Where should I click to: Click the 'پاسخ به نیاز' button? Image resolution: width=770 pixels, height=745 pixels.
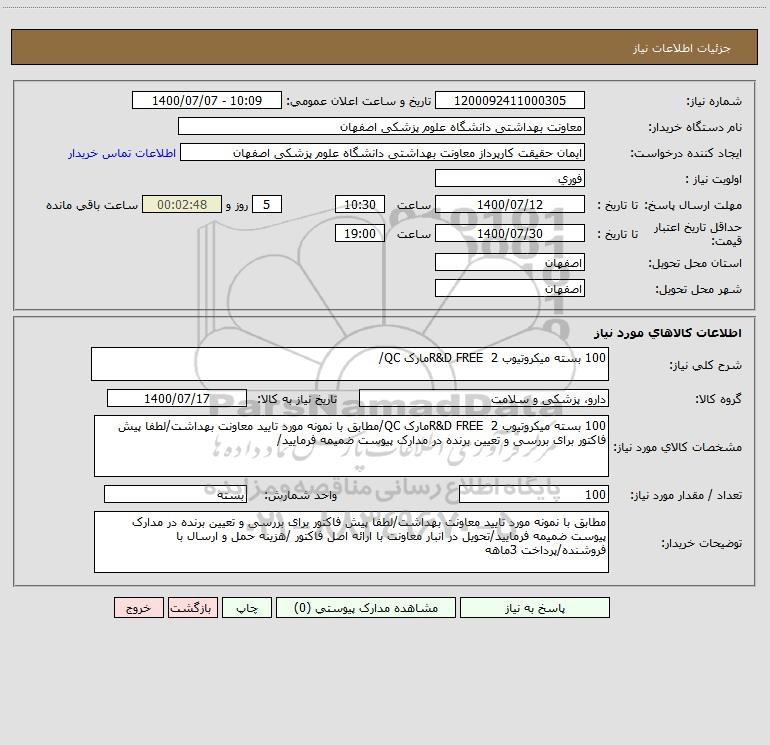[535, 608]
